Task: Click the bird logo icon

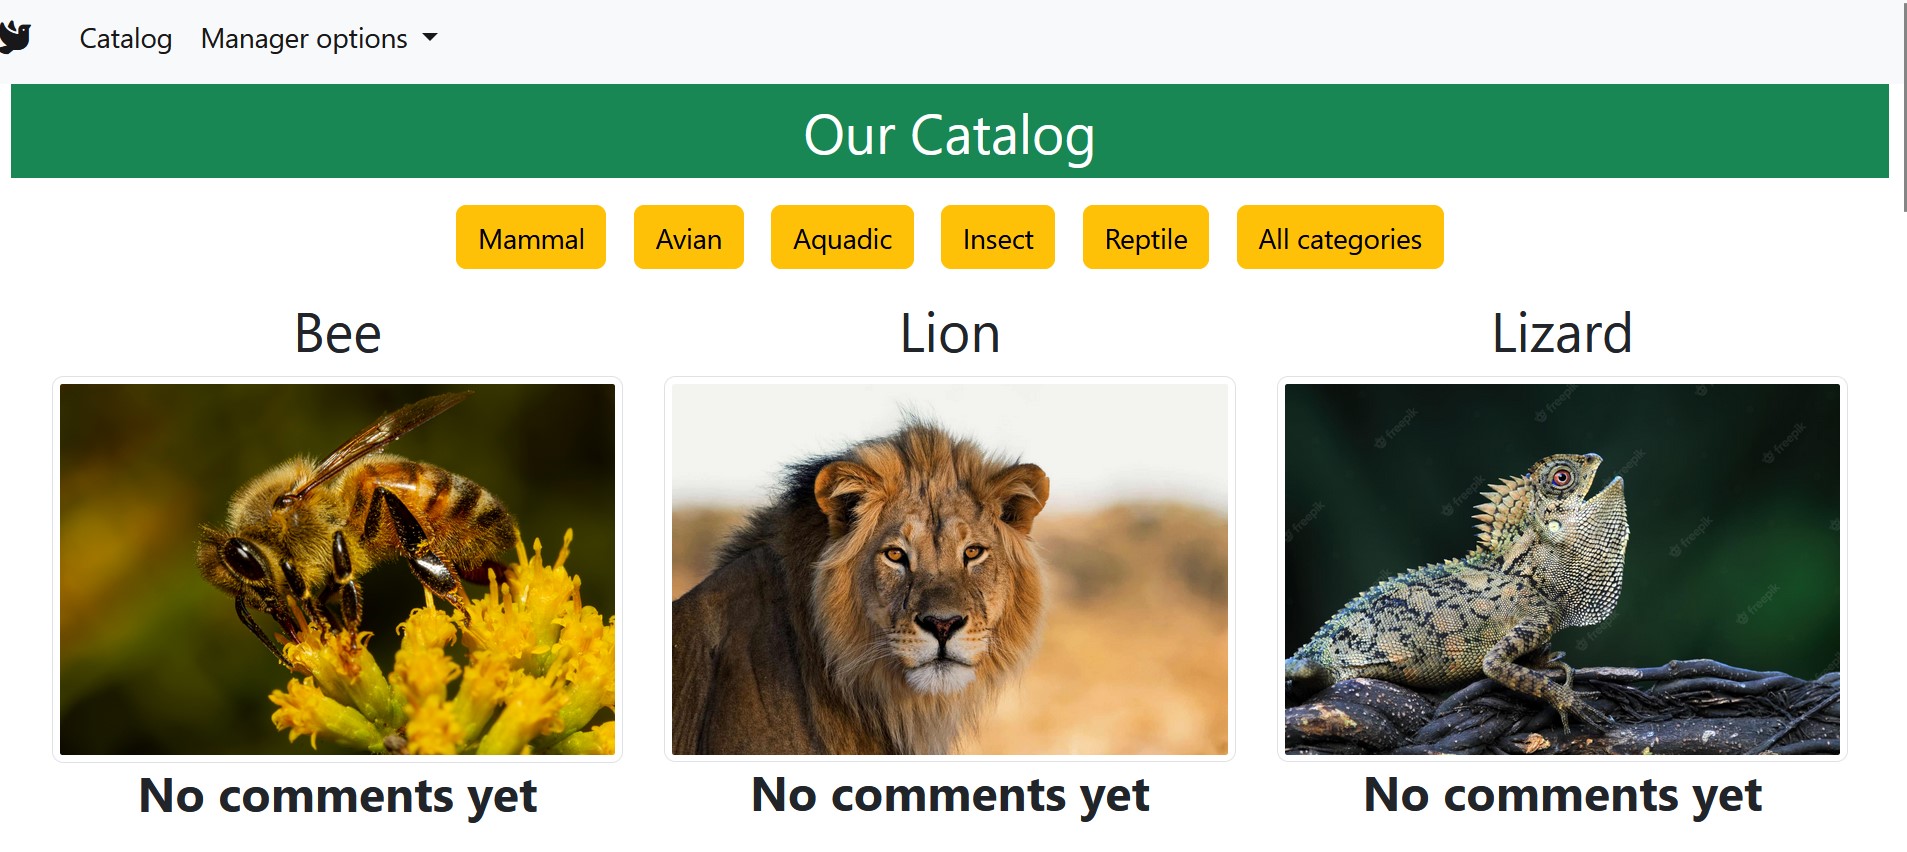Action: coord(15,38)
